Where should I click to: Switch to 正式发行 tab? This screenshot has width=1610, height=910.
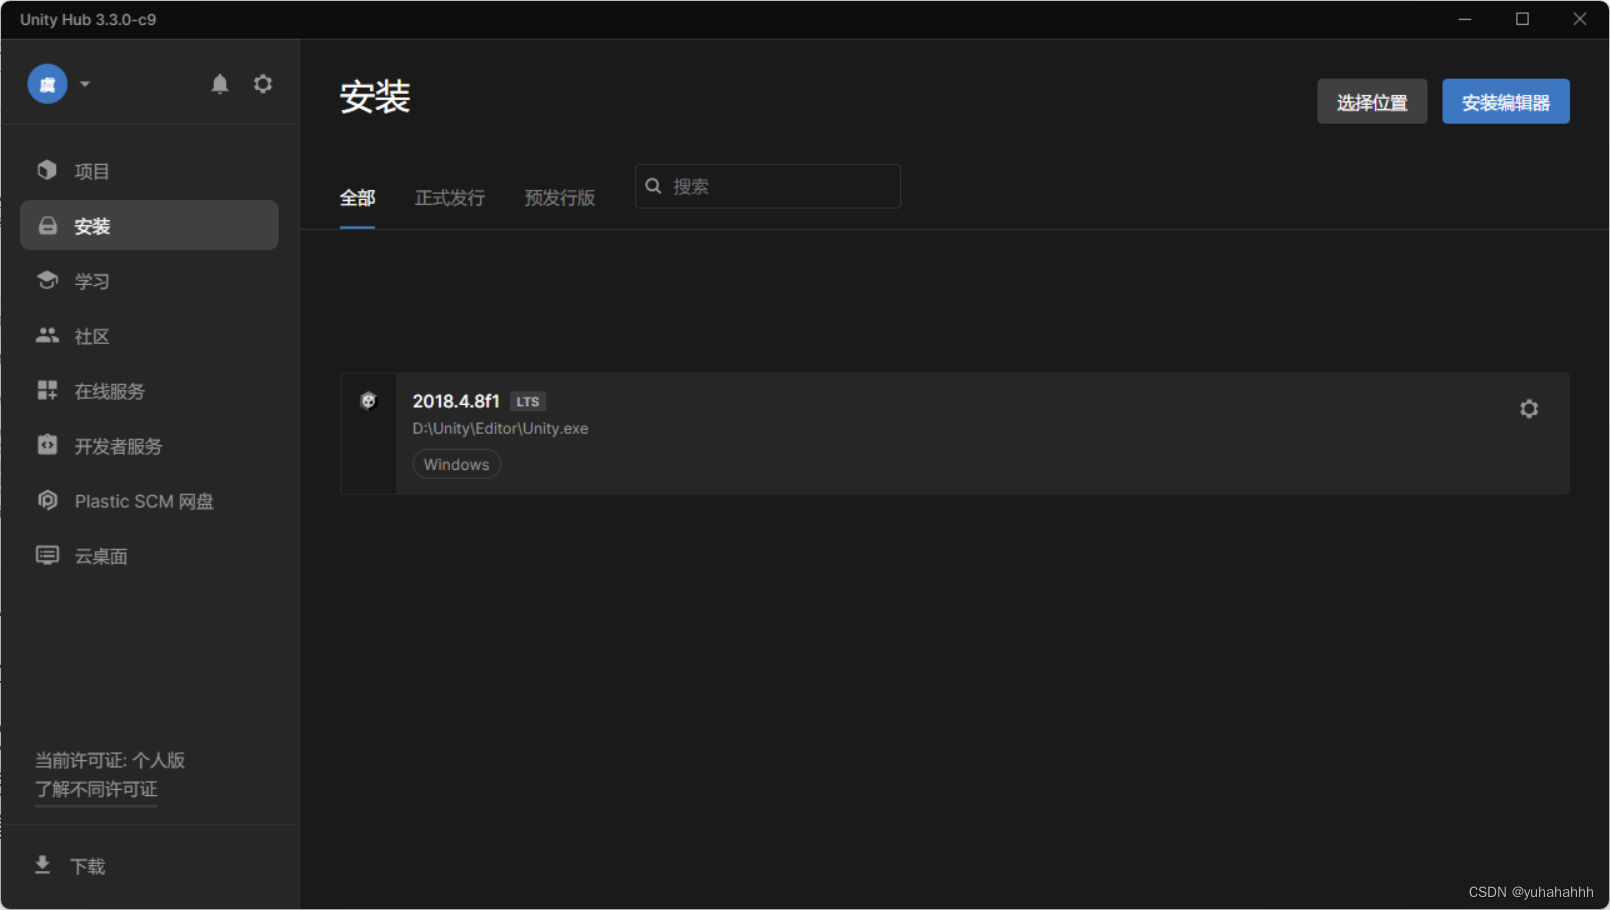pos(450,198)
